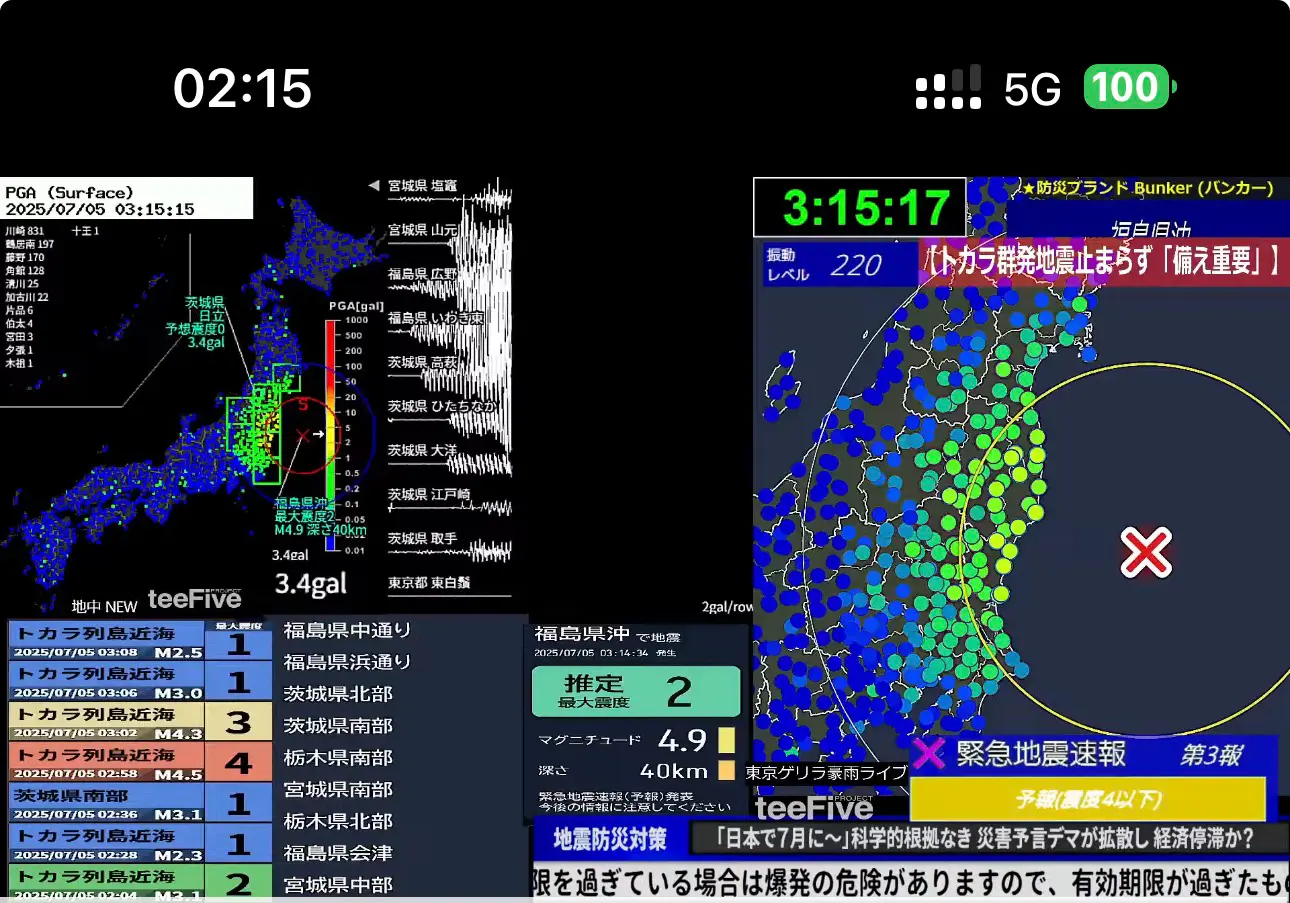Click the 東京都 東白鬚 waveform label
Viewport: 1290px width, 903px height.
coord(429,582)
